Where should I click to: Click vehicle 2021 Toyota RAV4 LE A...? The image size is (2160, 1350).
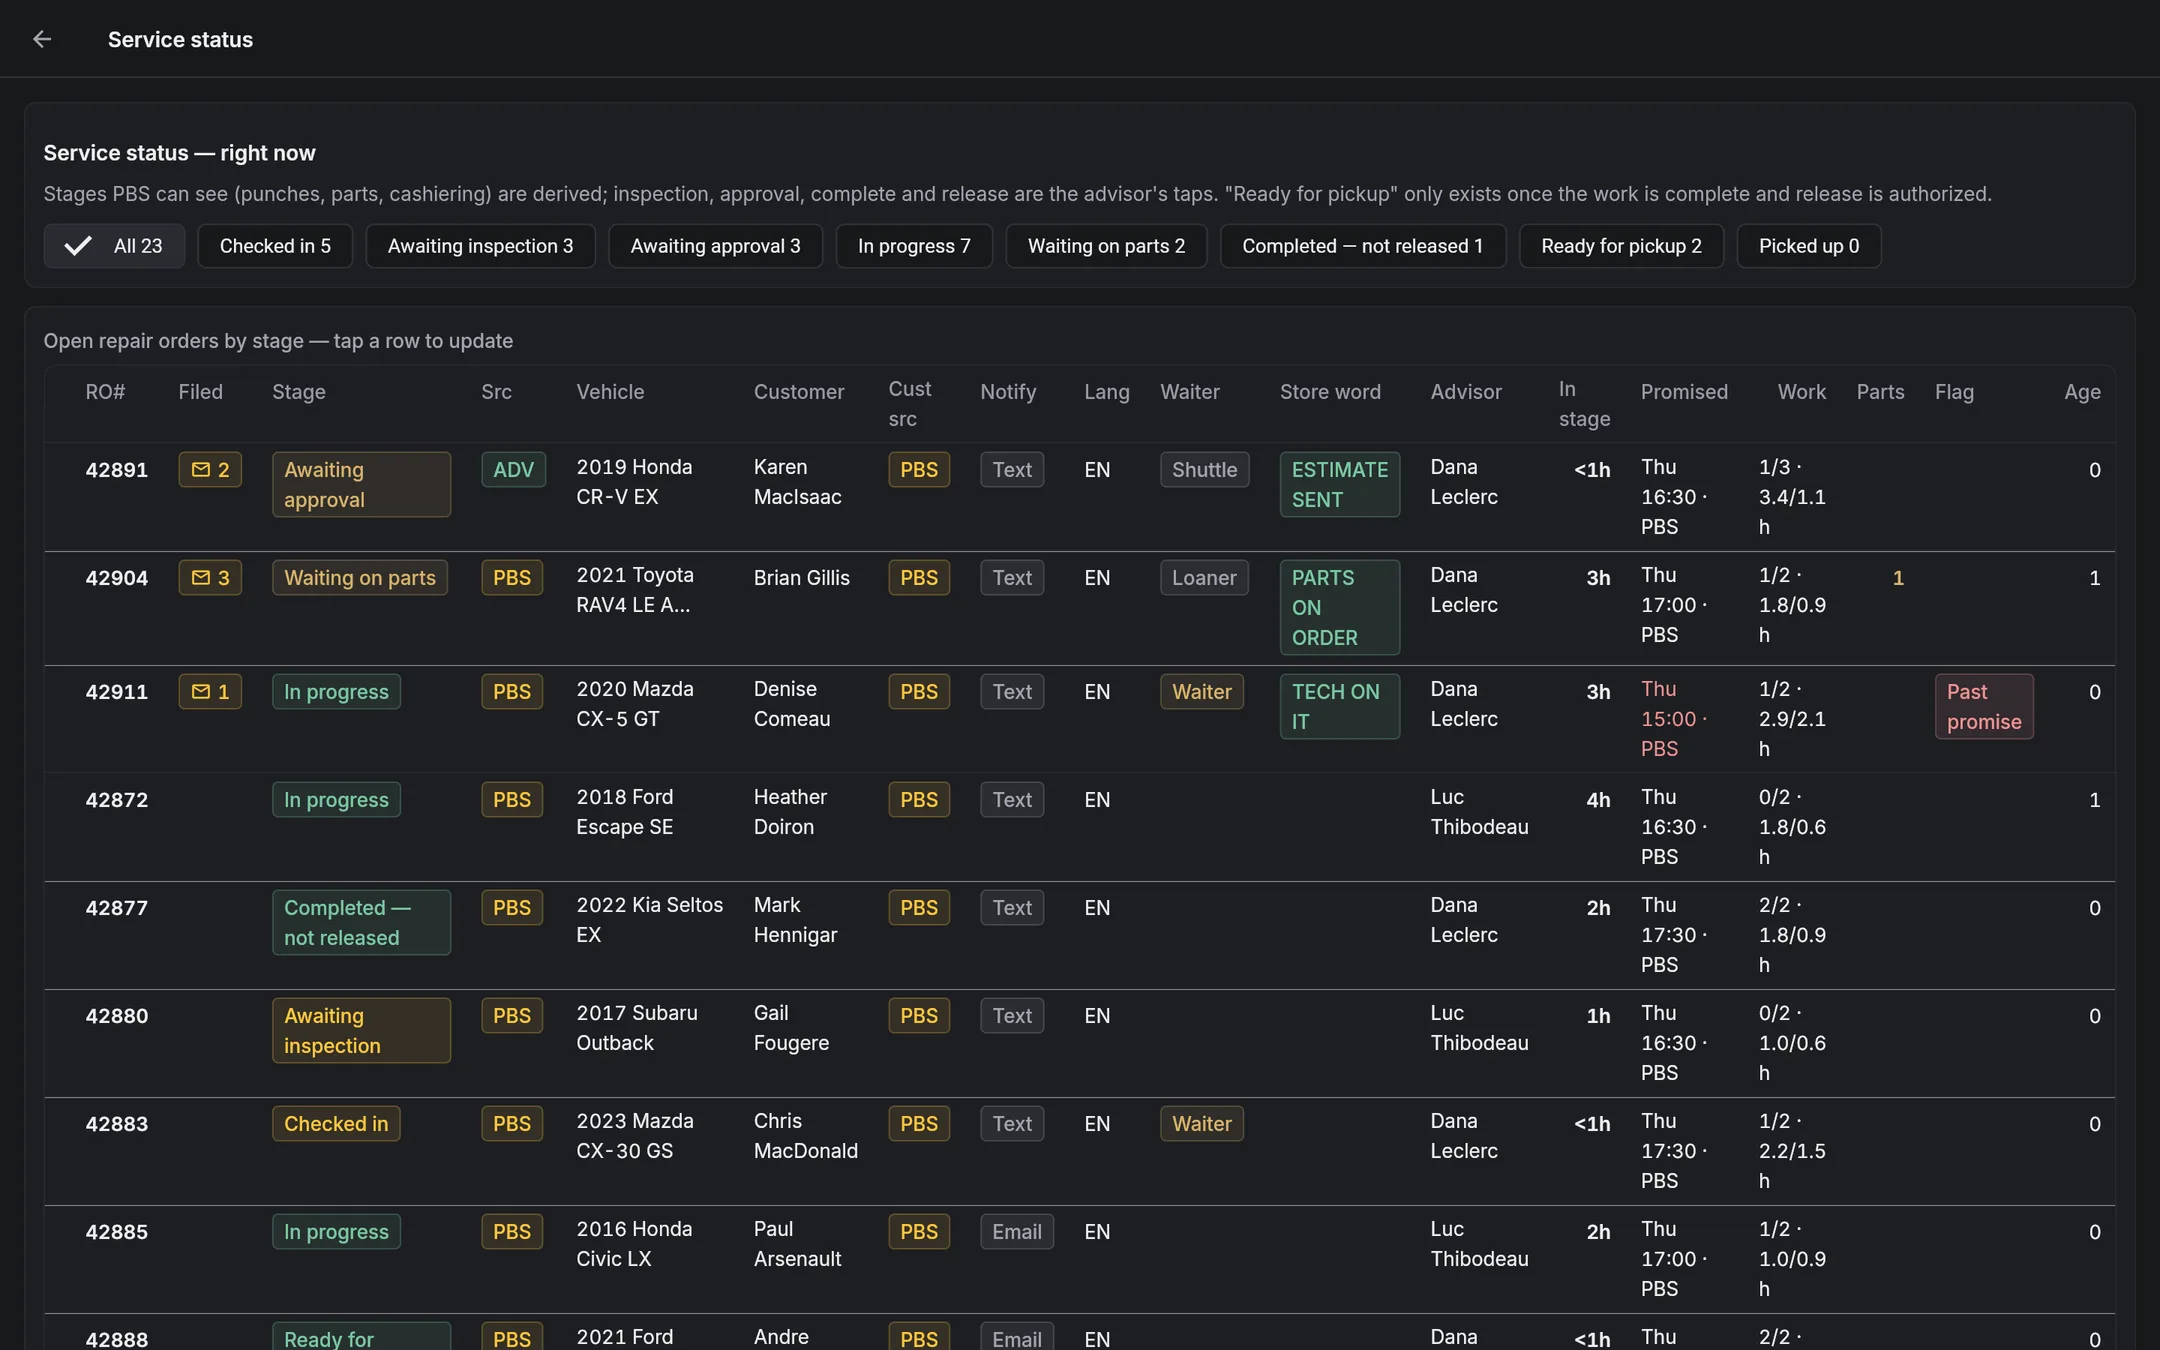635,590
